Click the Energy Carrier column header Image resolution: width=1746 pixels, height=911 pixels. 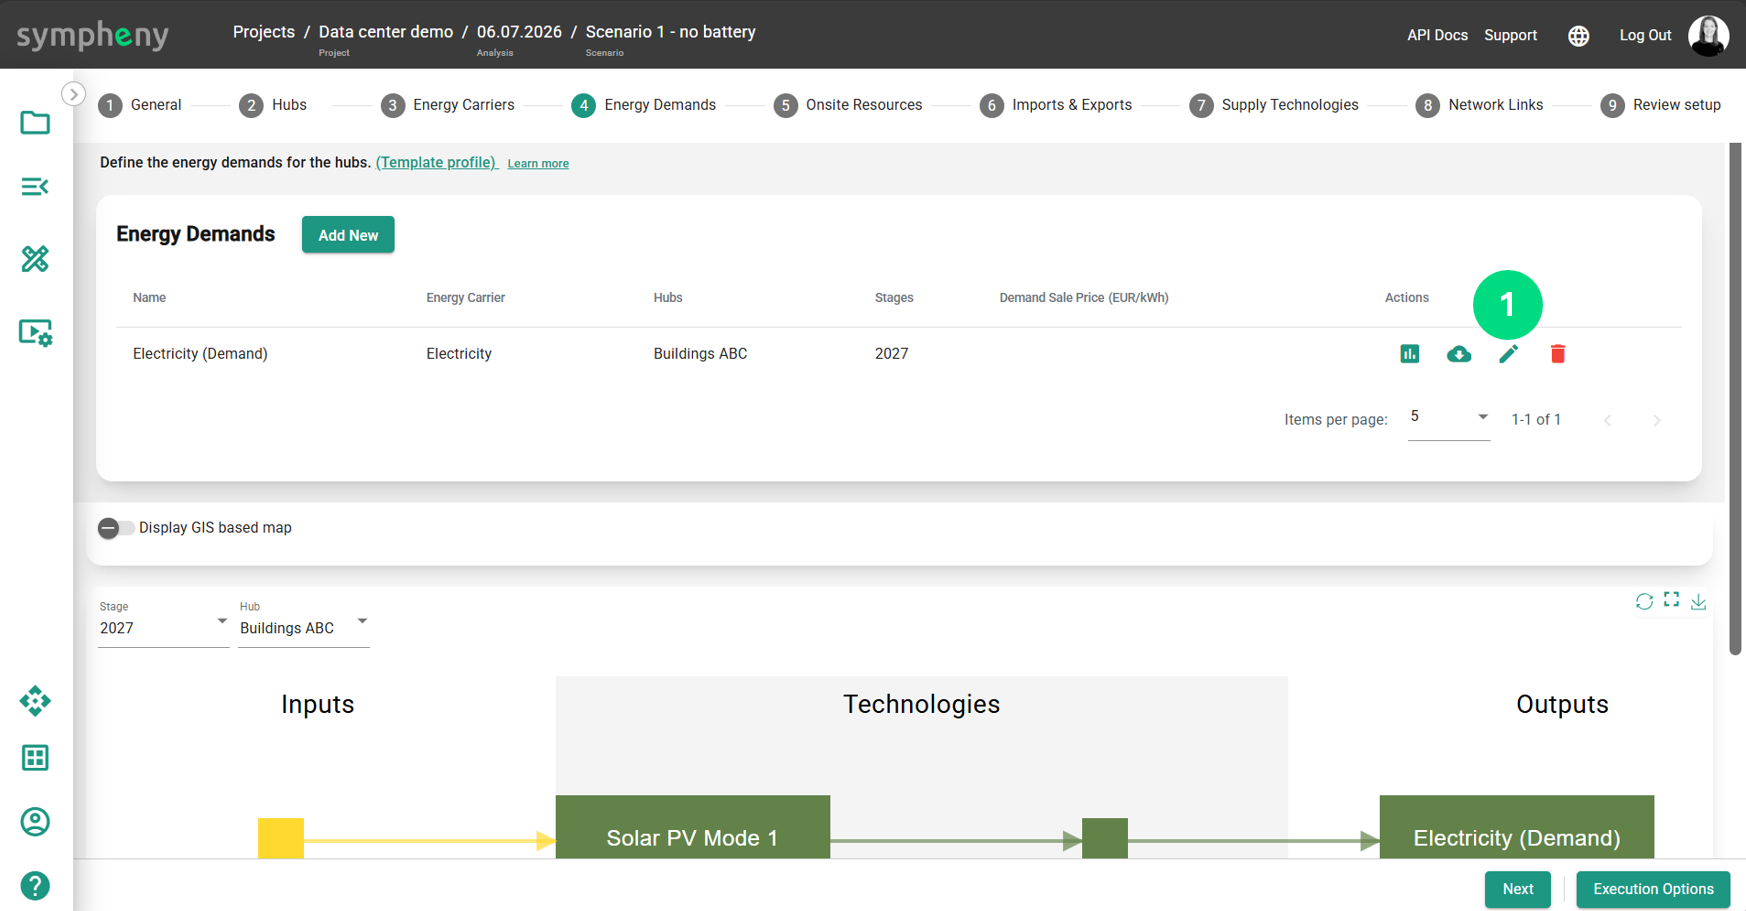point(465,298)
